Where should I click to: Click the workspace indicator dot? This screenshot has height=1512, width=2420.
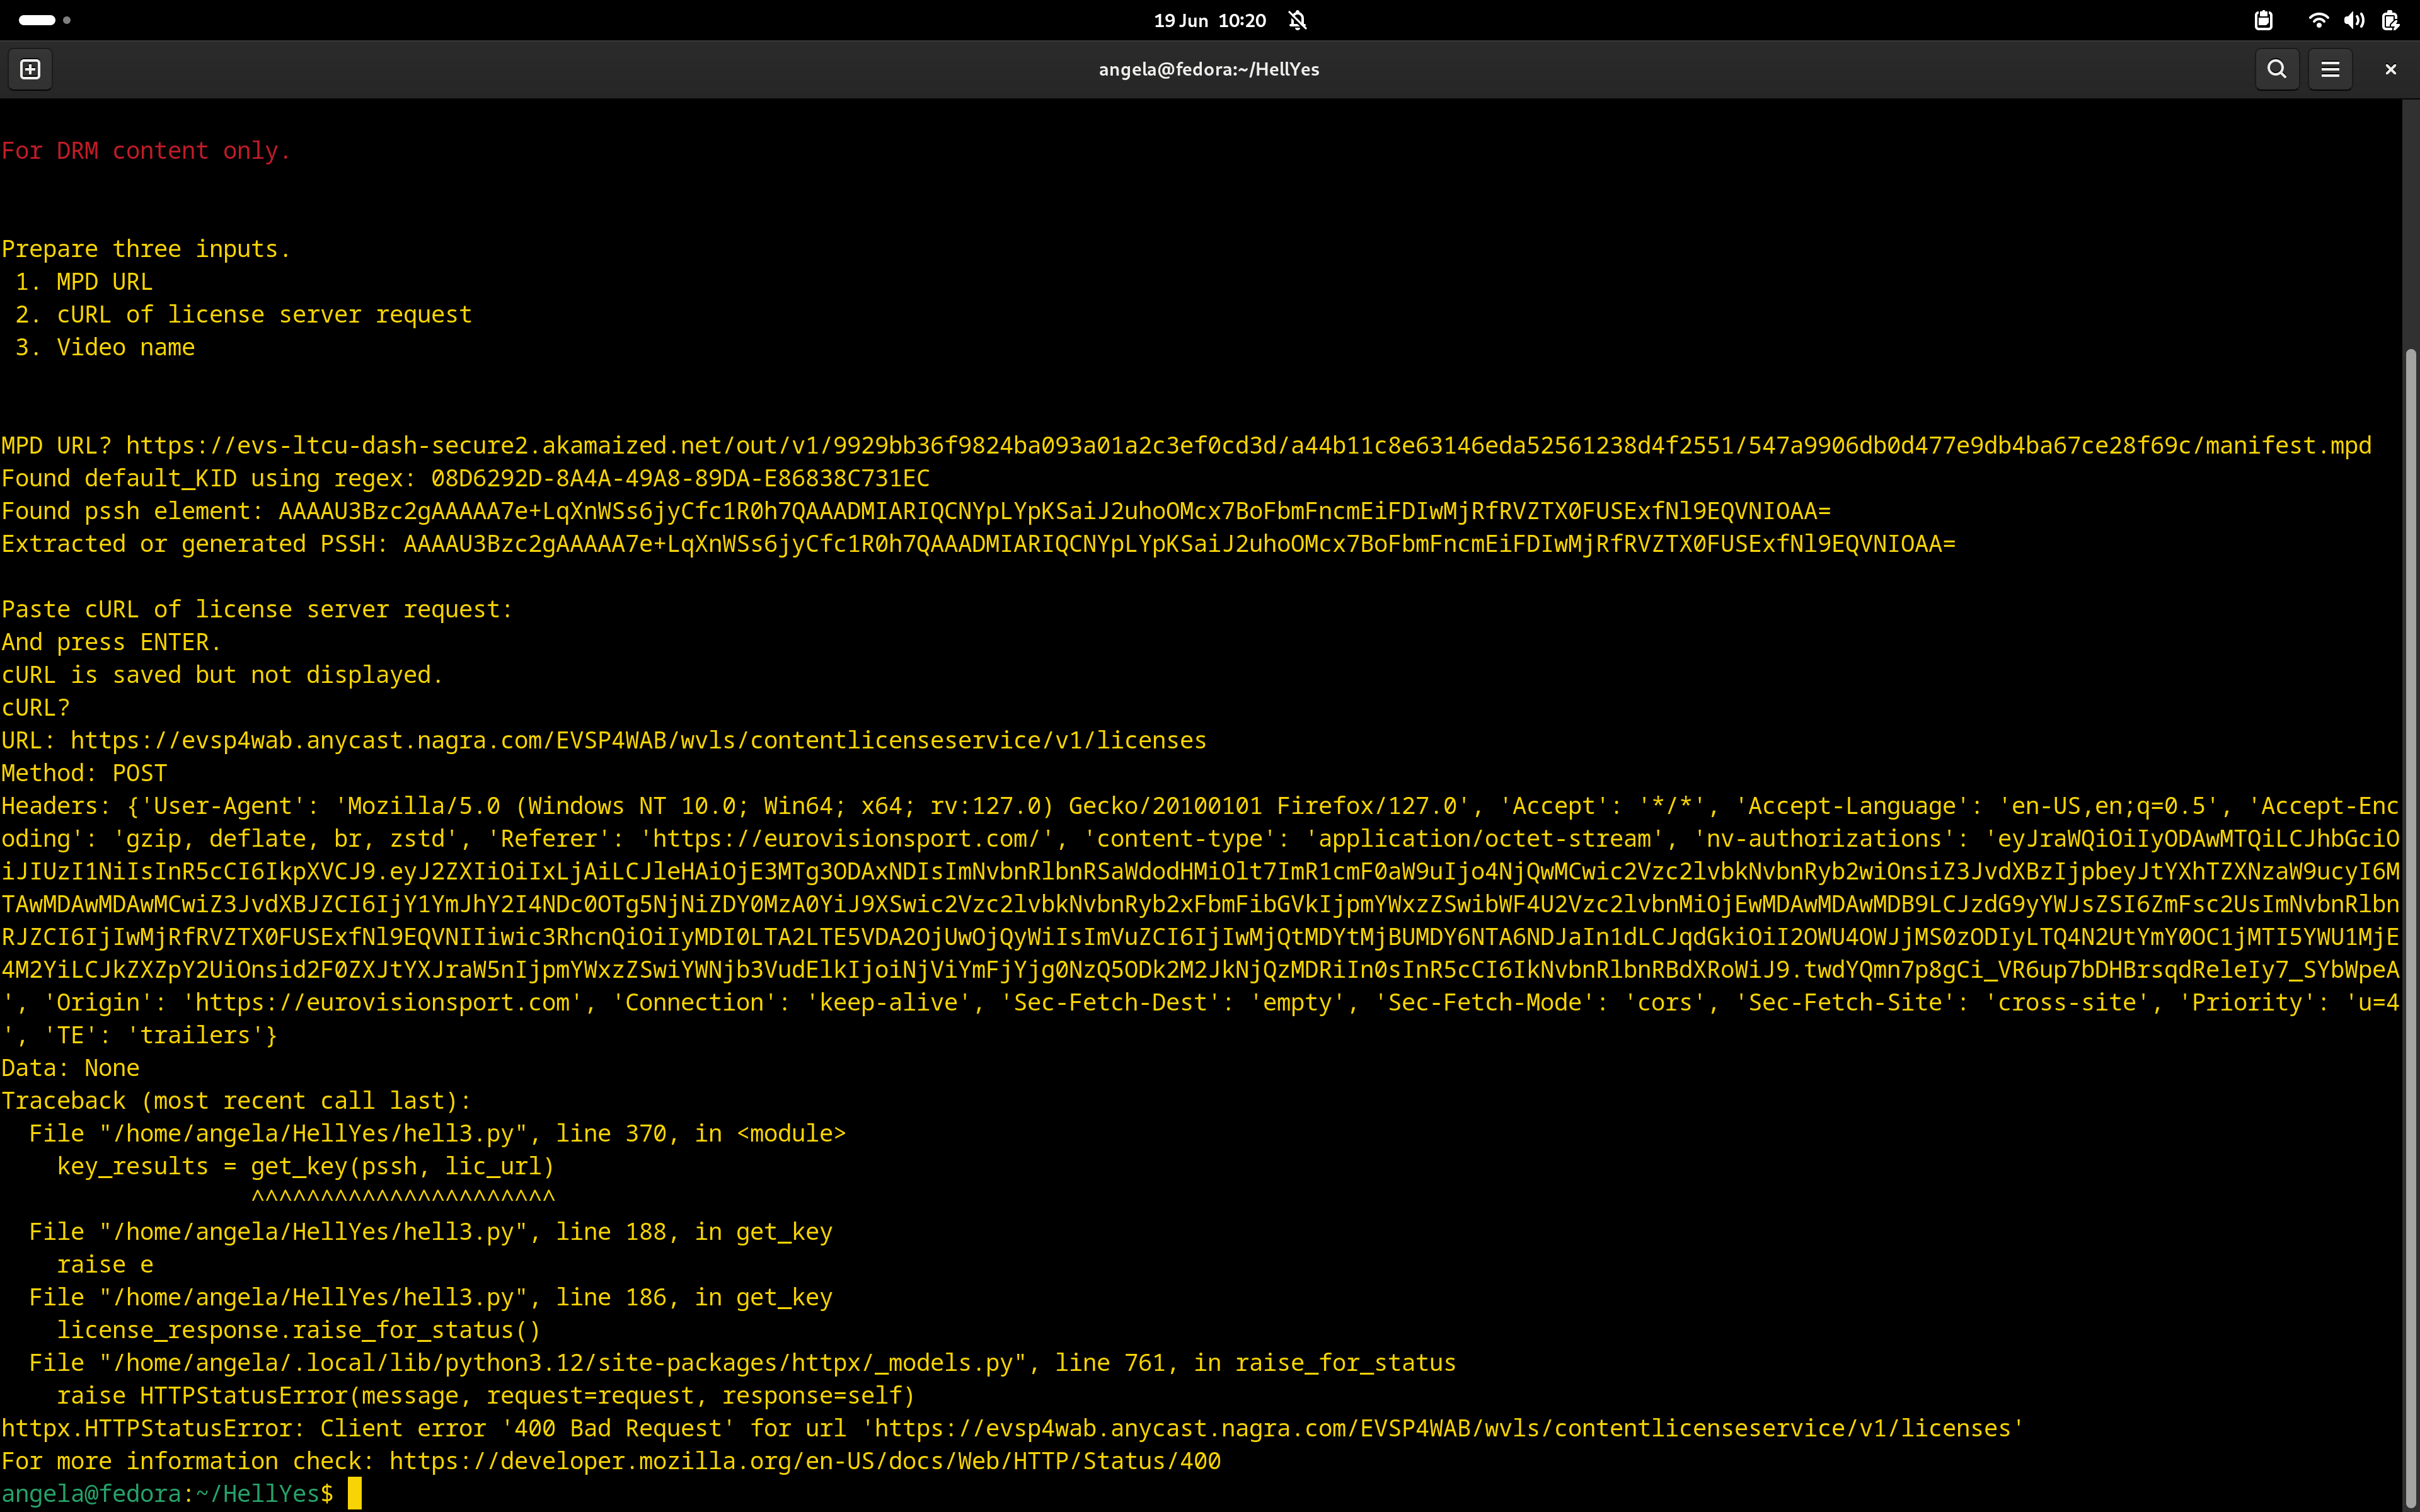pyautogui.click(x=67, y=20)
